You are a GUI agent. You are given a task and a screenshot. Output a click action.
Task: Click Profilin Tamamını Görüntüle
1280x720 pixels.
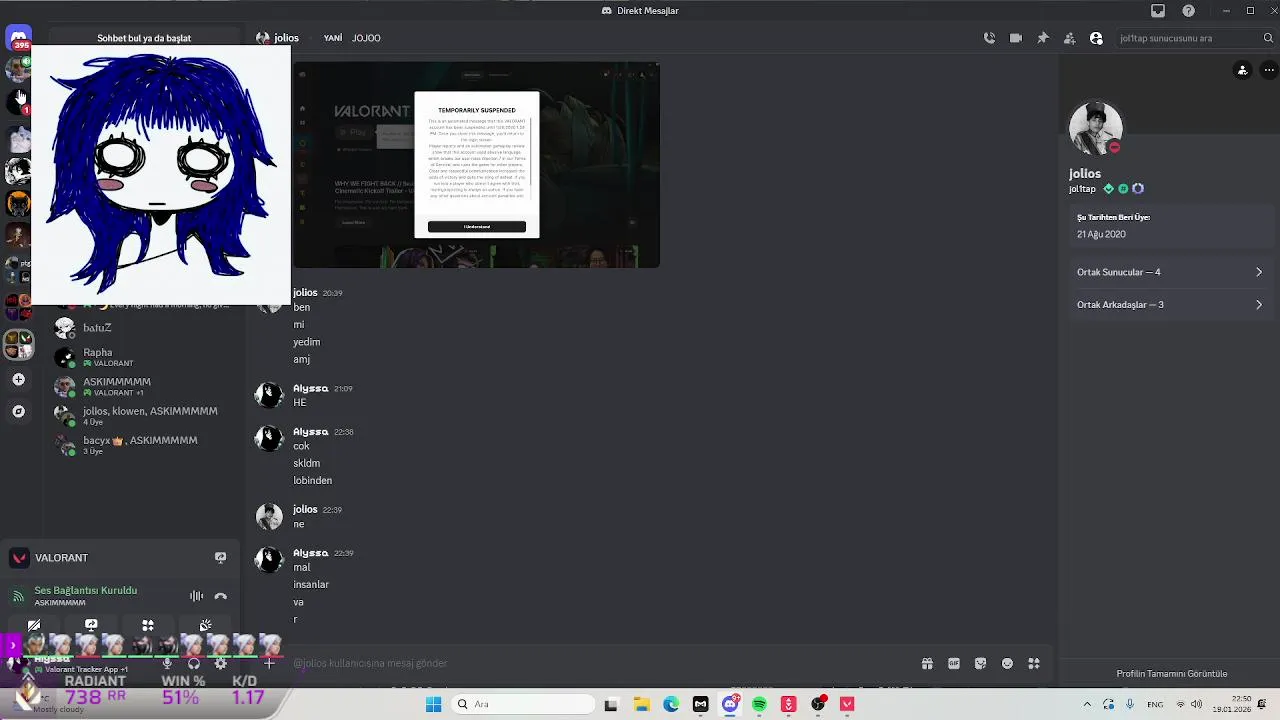coord(1171,674)
